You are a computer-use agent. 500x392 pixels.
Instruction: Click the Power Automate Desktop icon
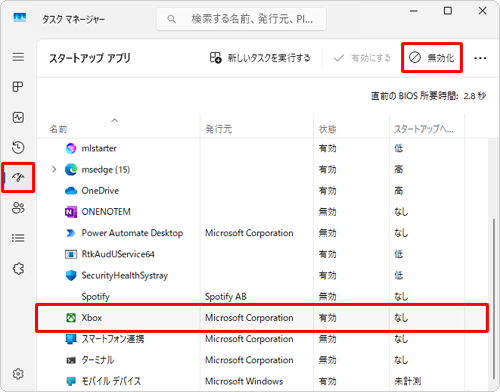71,233
